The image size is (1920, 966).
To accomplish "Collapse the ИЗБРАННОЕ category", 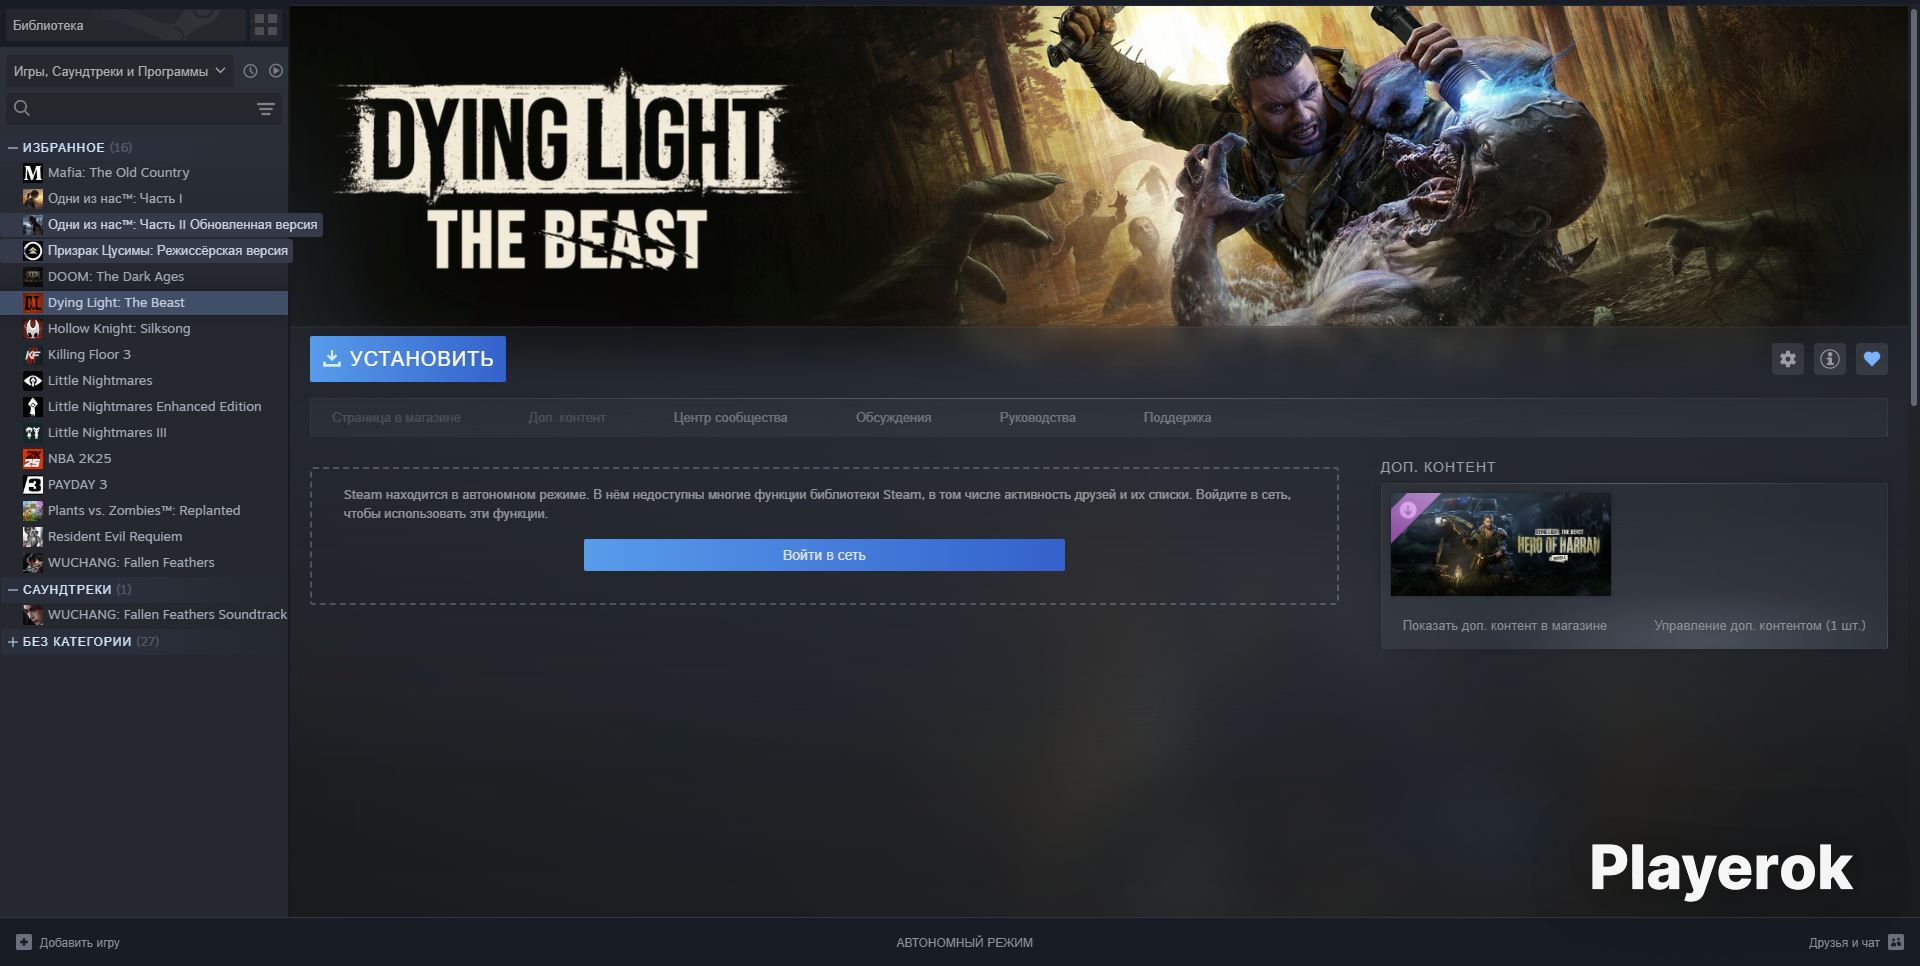I will (x=13, y=147).
